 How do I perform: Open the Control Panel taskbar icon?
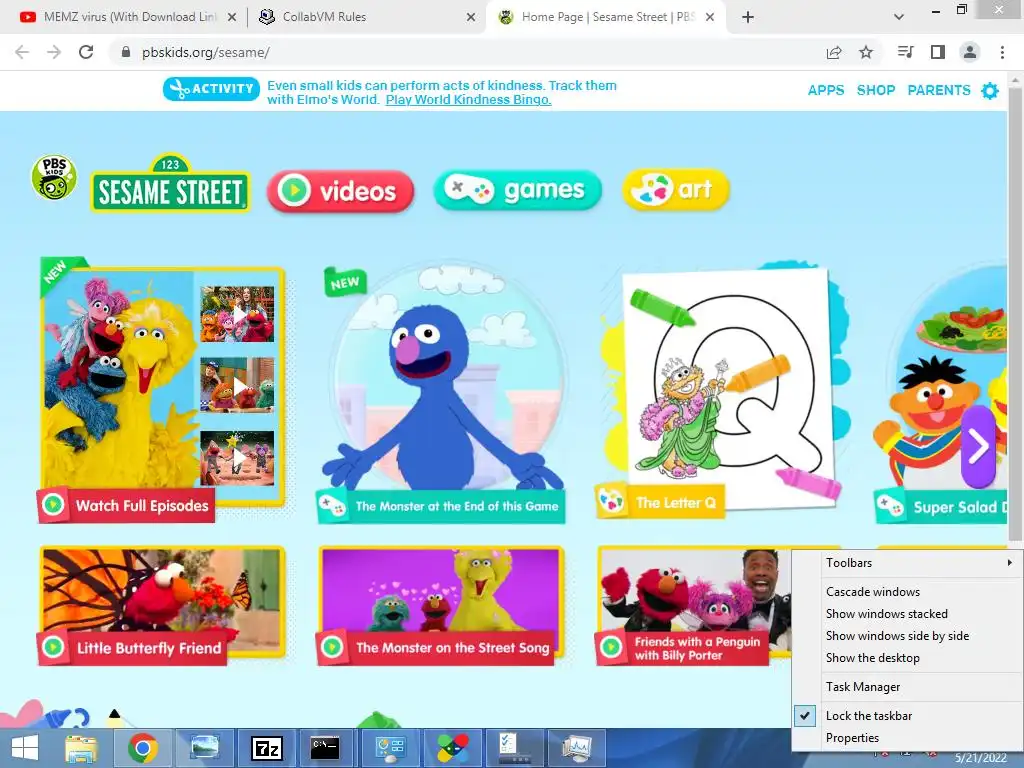pyautogui.click(x=389, y=748)
